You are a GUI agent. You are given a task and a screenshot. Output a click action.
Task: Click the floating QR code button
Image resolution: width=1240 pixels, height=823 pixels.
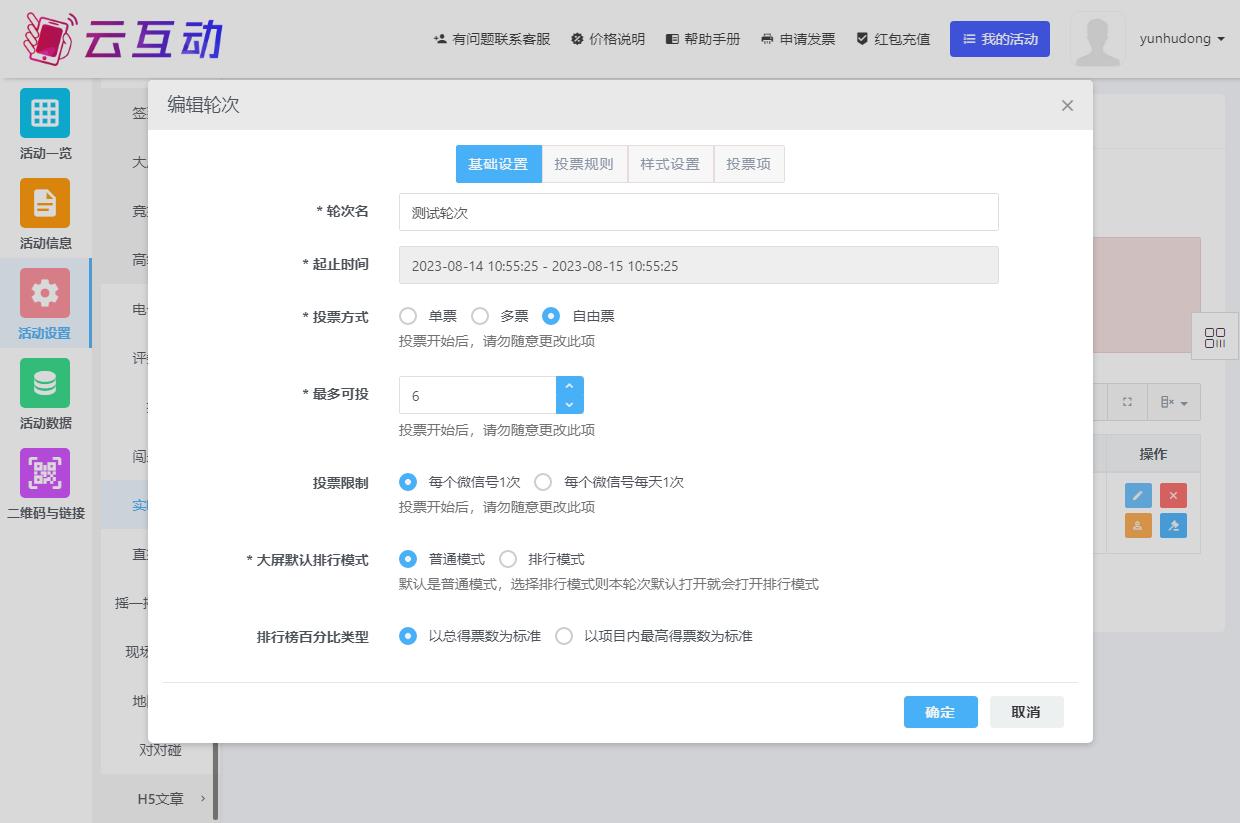tap(1214, 337)
